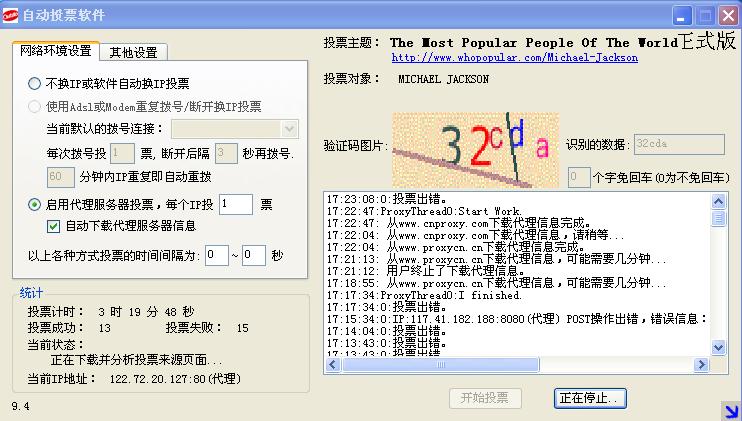Click the version number 9.4 text
This screenshot has height=421, width=742.
20,406
